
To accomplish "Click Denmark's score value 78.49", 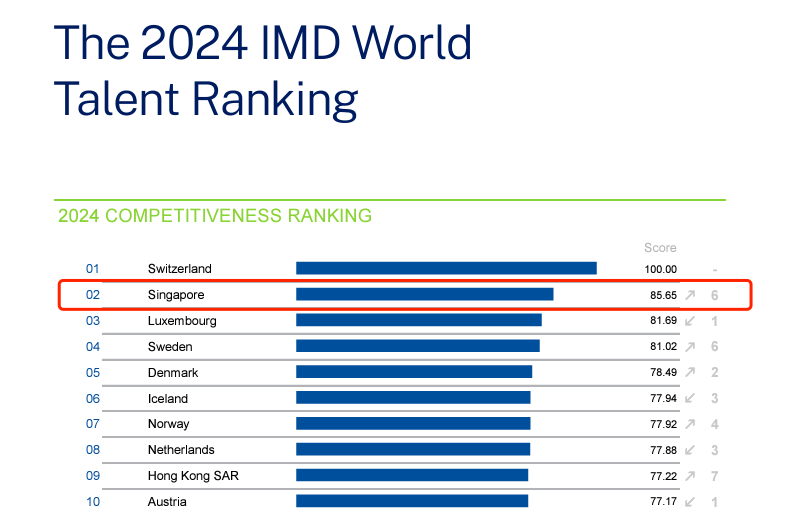I will coord(660,373).
